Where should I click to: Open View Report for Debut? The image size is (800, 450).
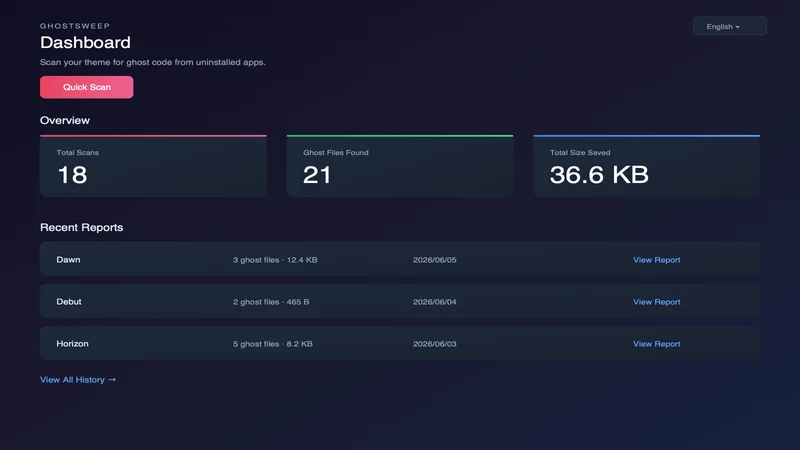click(657, 302)
